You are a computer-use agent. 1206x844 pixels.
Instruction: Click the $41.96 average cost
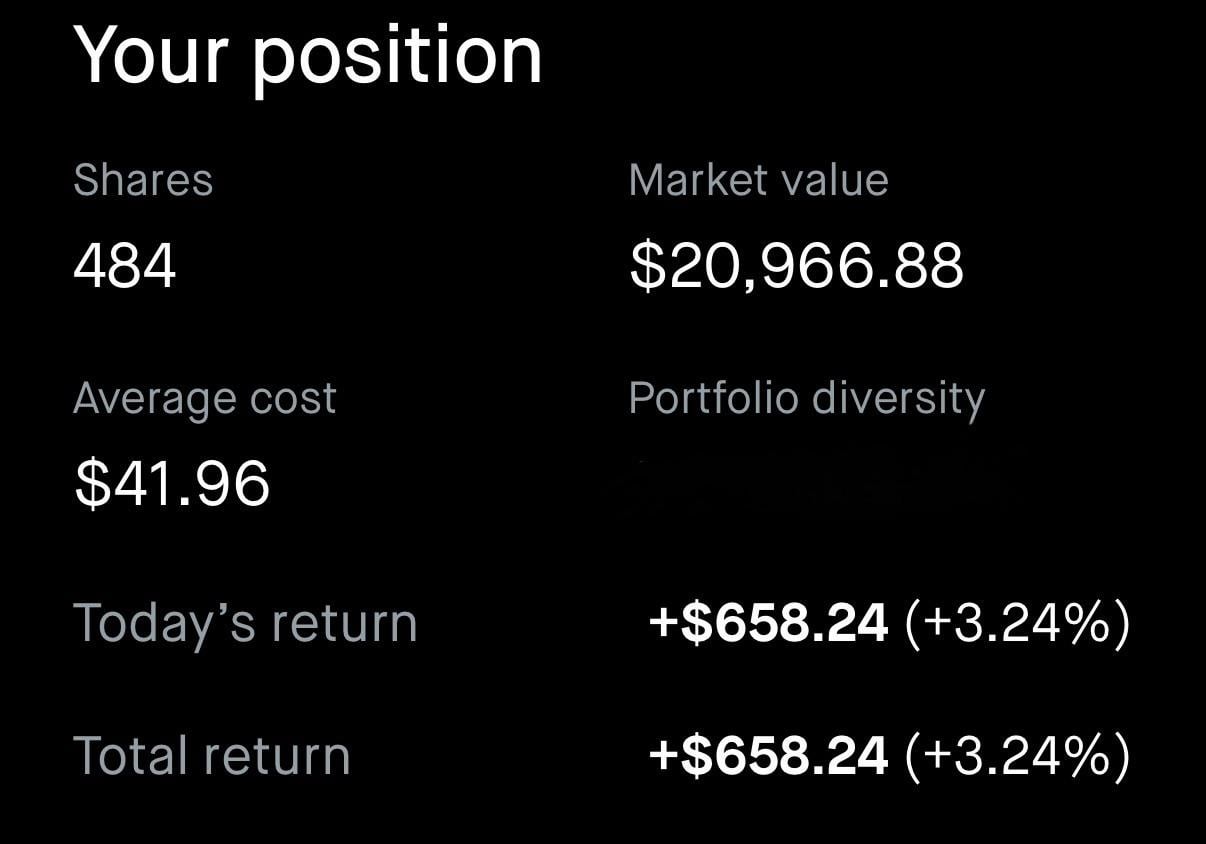click(x=172, y=485)
